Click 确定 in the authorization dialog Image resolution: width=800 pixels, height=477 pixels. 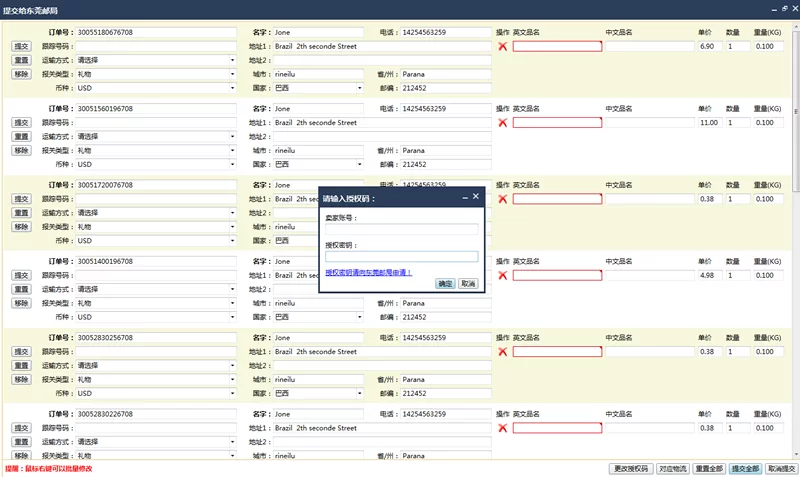click(446, 284)
